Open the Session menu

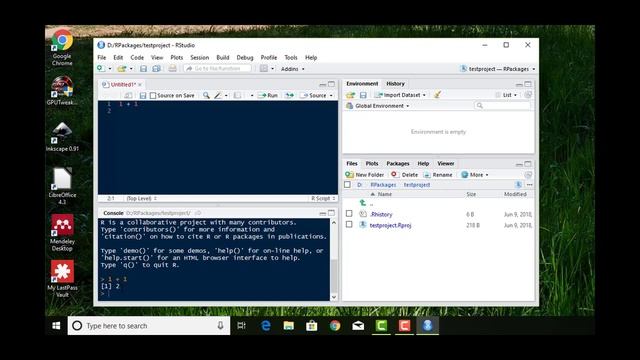point(200,58)
